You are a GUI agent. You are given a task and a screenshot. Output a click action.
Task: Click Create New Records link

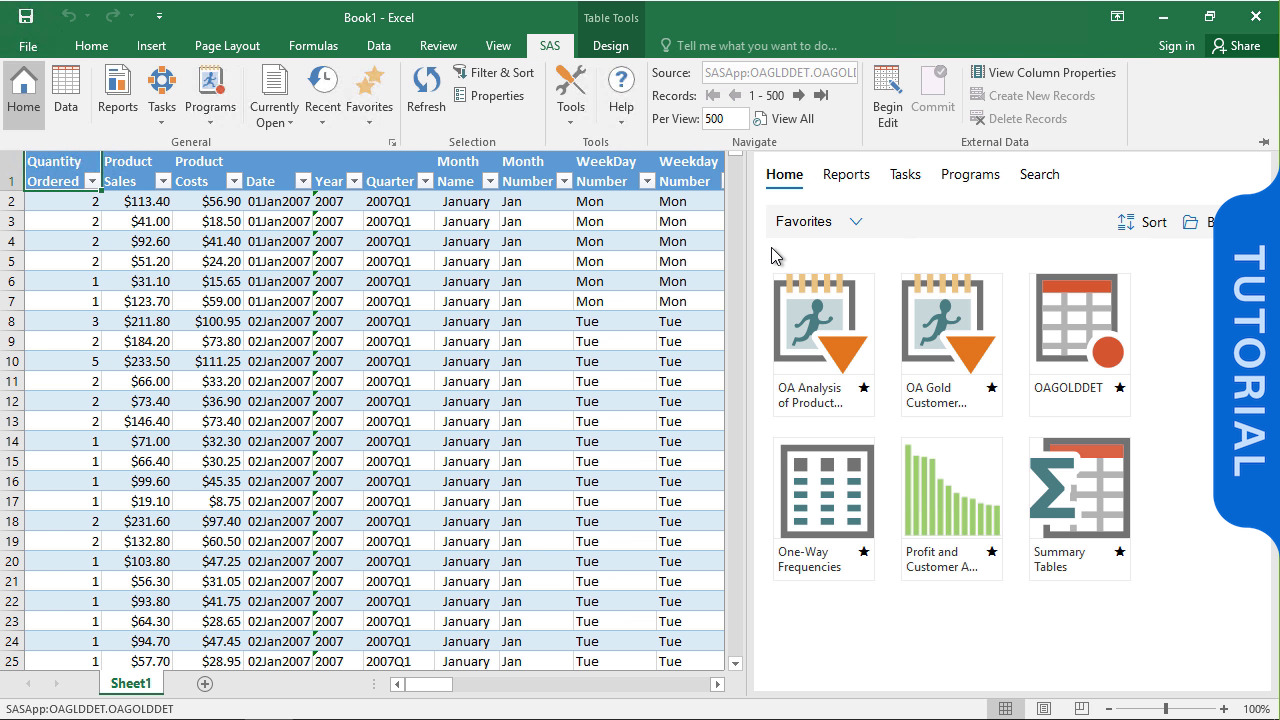click(1033, 95)
